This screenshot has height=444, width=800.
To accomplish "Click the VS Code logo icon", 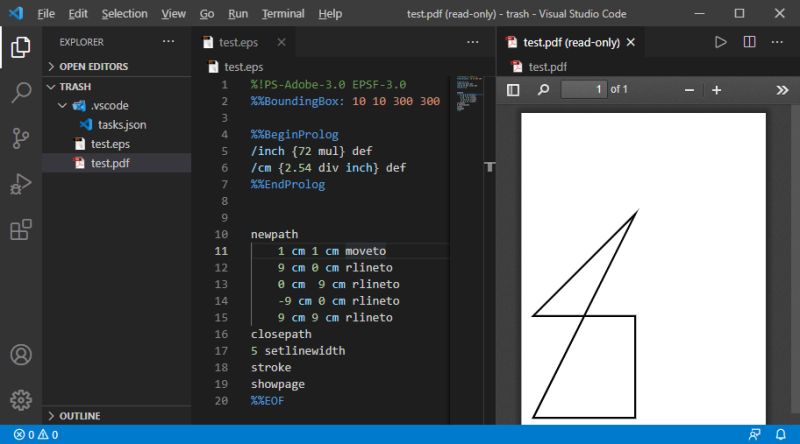I will click(16, 13).
